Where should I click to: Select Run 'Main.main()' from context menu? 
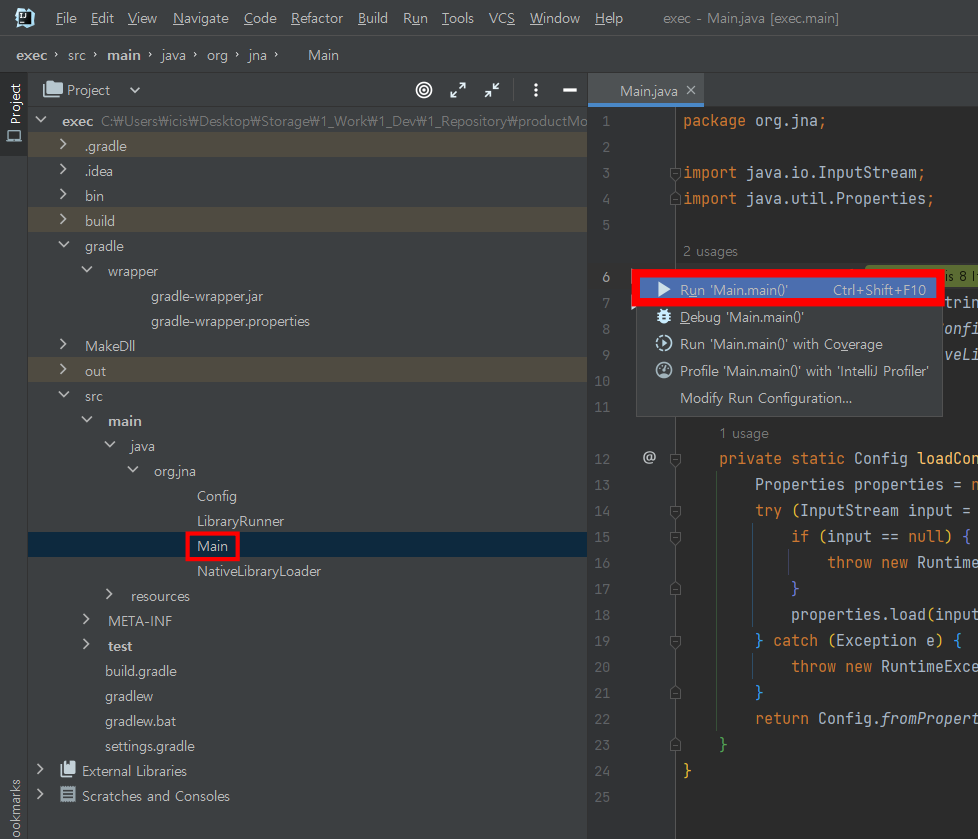(790, 290)
